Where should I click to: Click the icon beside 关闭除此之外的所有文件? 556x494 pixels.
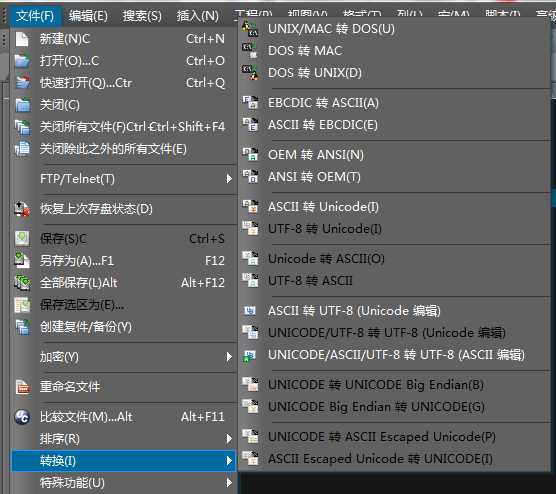22,149
